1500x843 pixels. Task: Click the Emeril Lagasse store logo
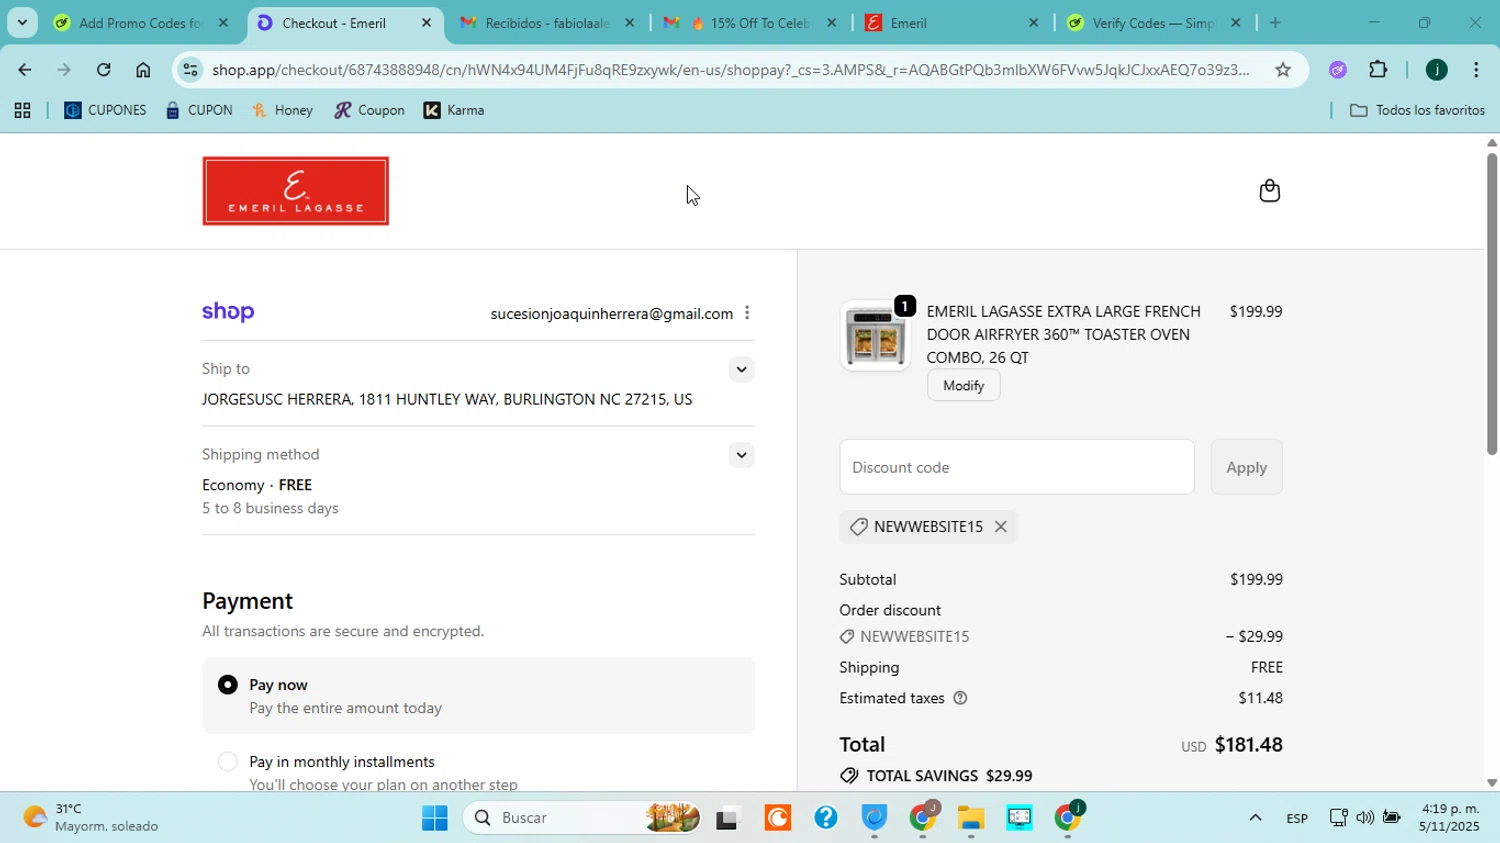295,191
